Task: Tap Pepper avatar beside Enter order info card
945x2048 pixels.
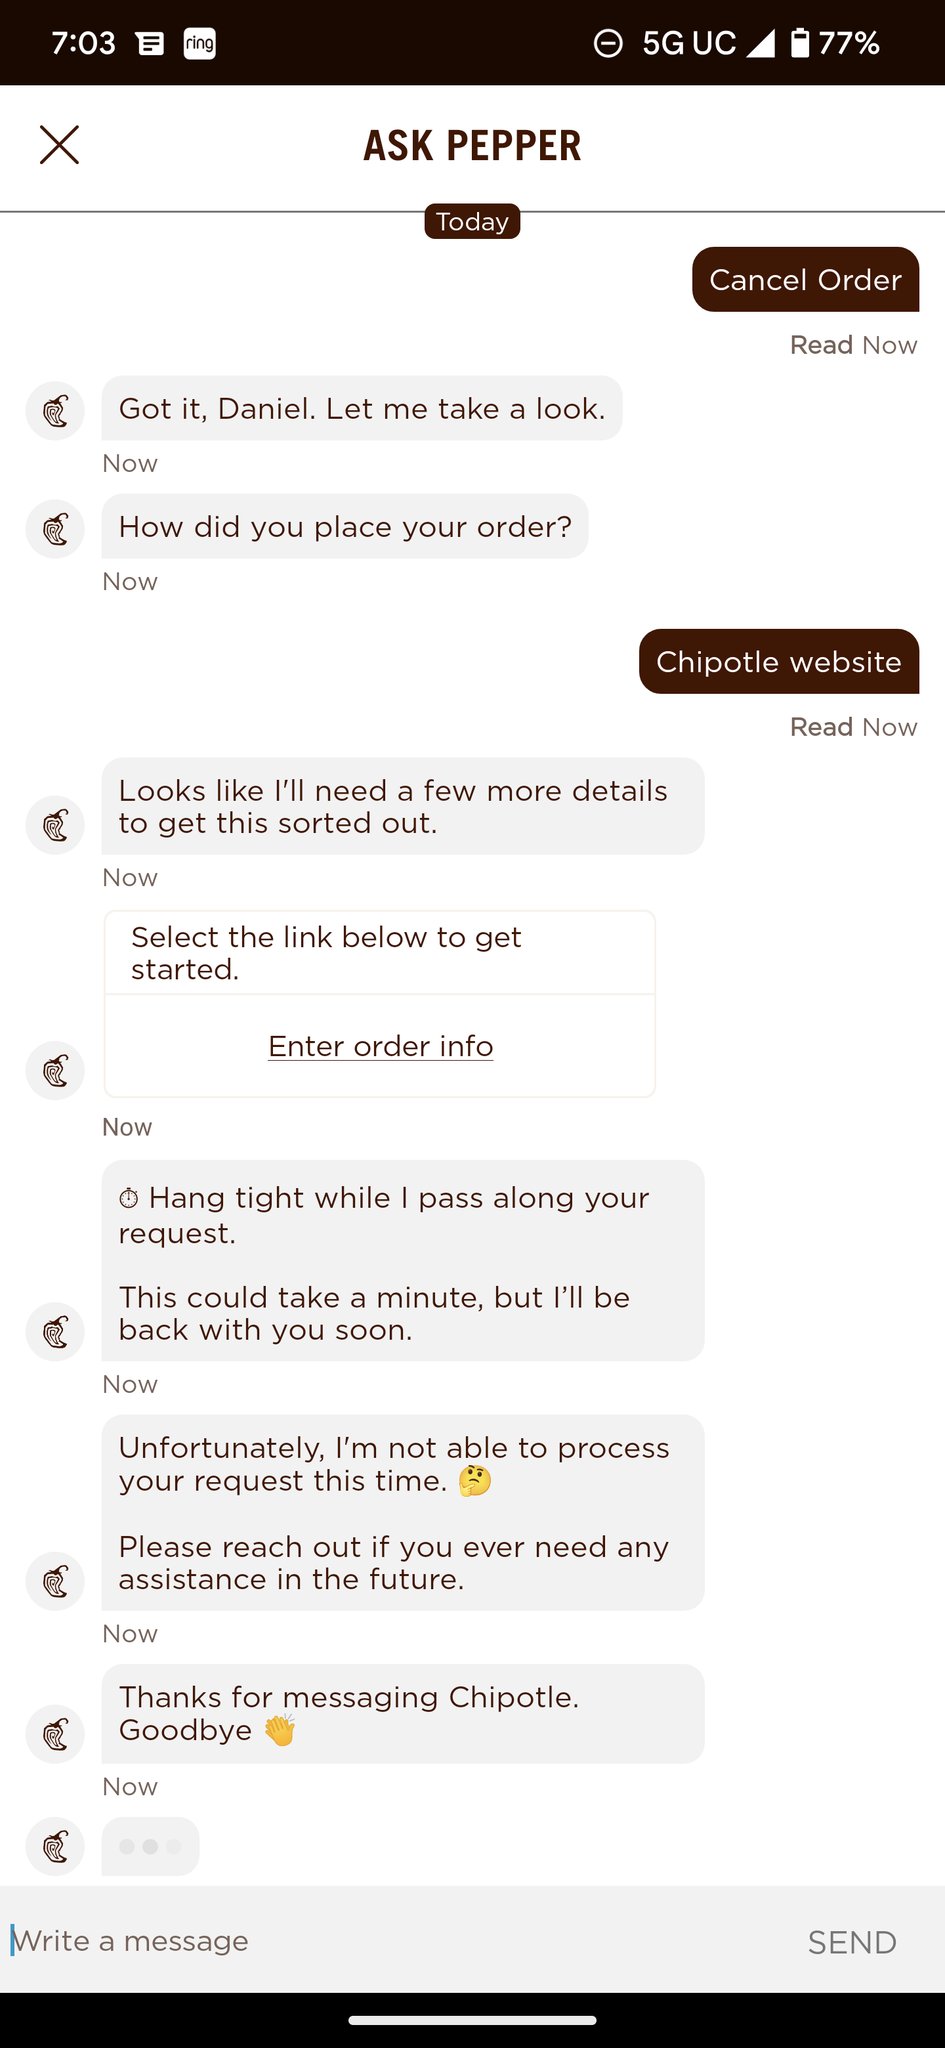Action: (55, 1071)
